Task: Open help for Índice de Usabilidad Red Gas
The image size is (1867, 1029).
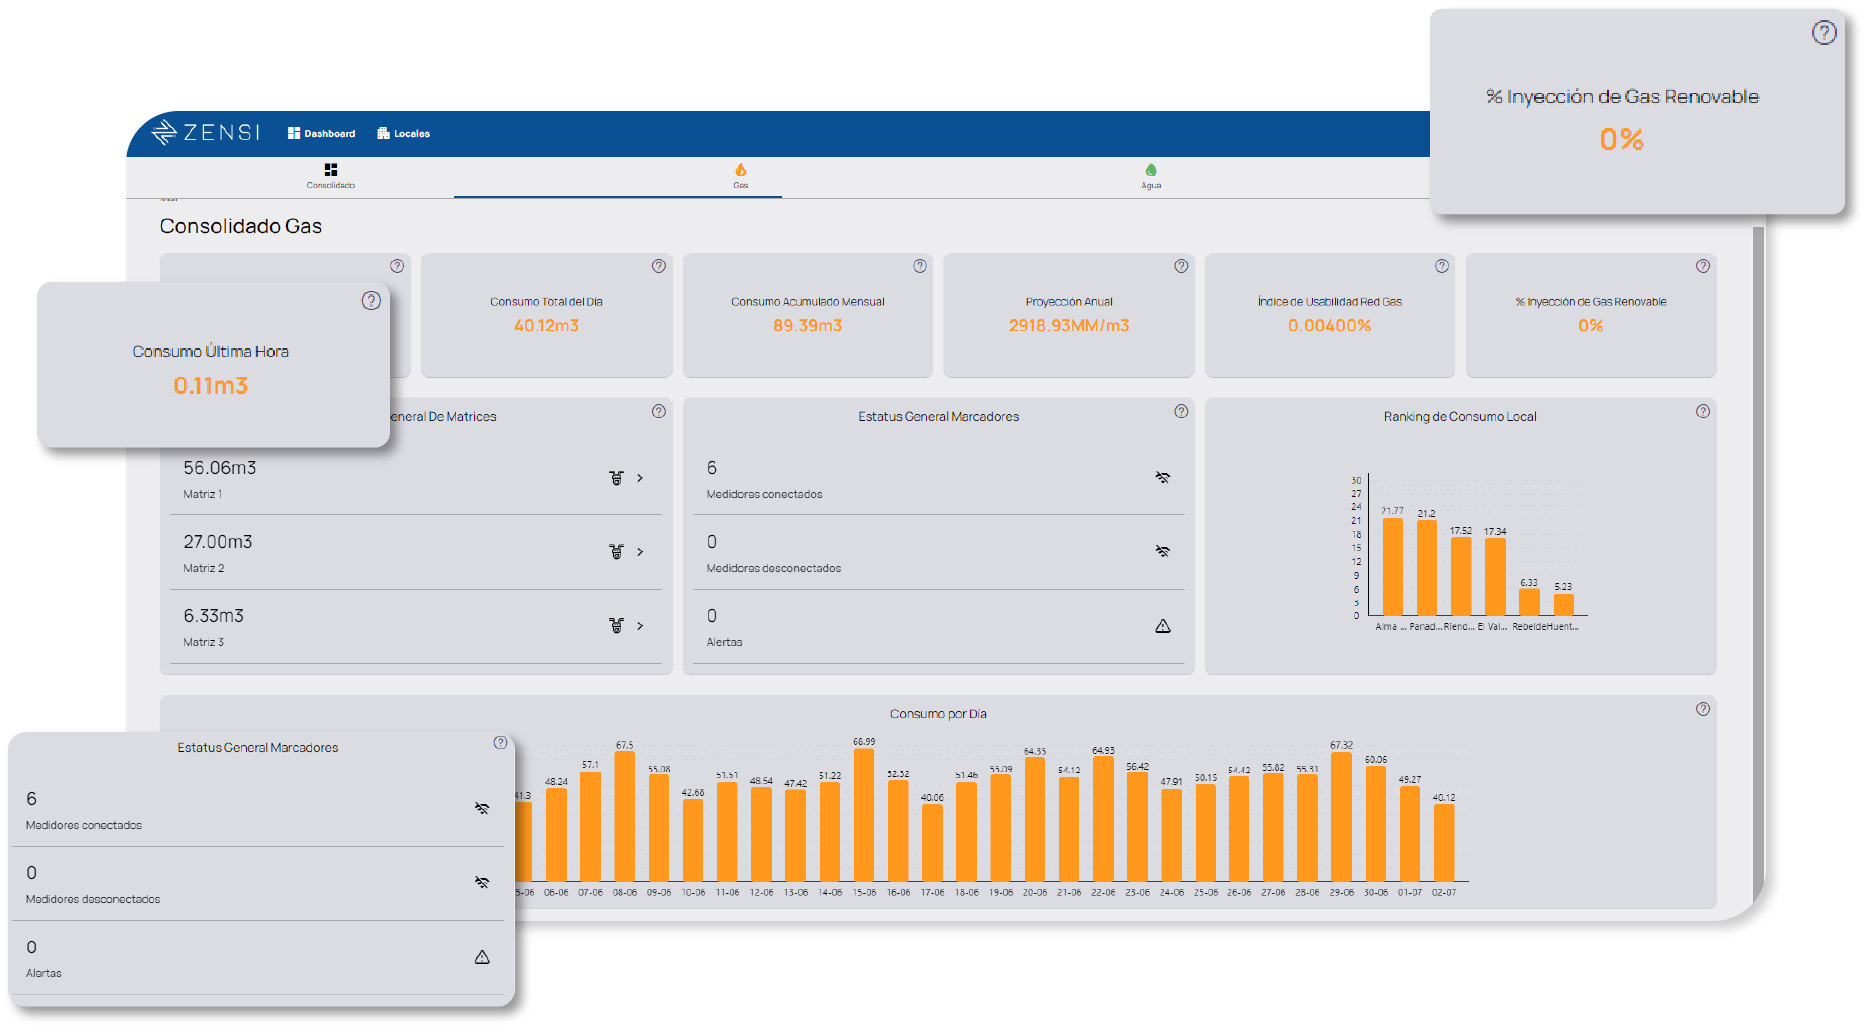Action: (x=1442, y=266)
